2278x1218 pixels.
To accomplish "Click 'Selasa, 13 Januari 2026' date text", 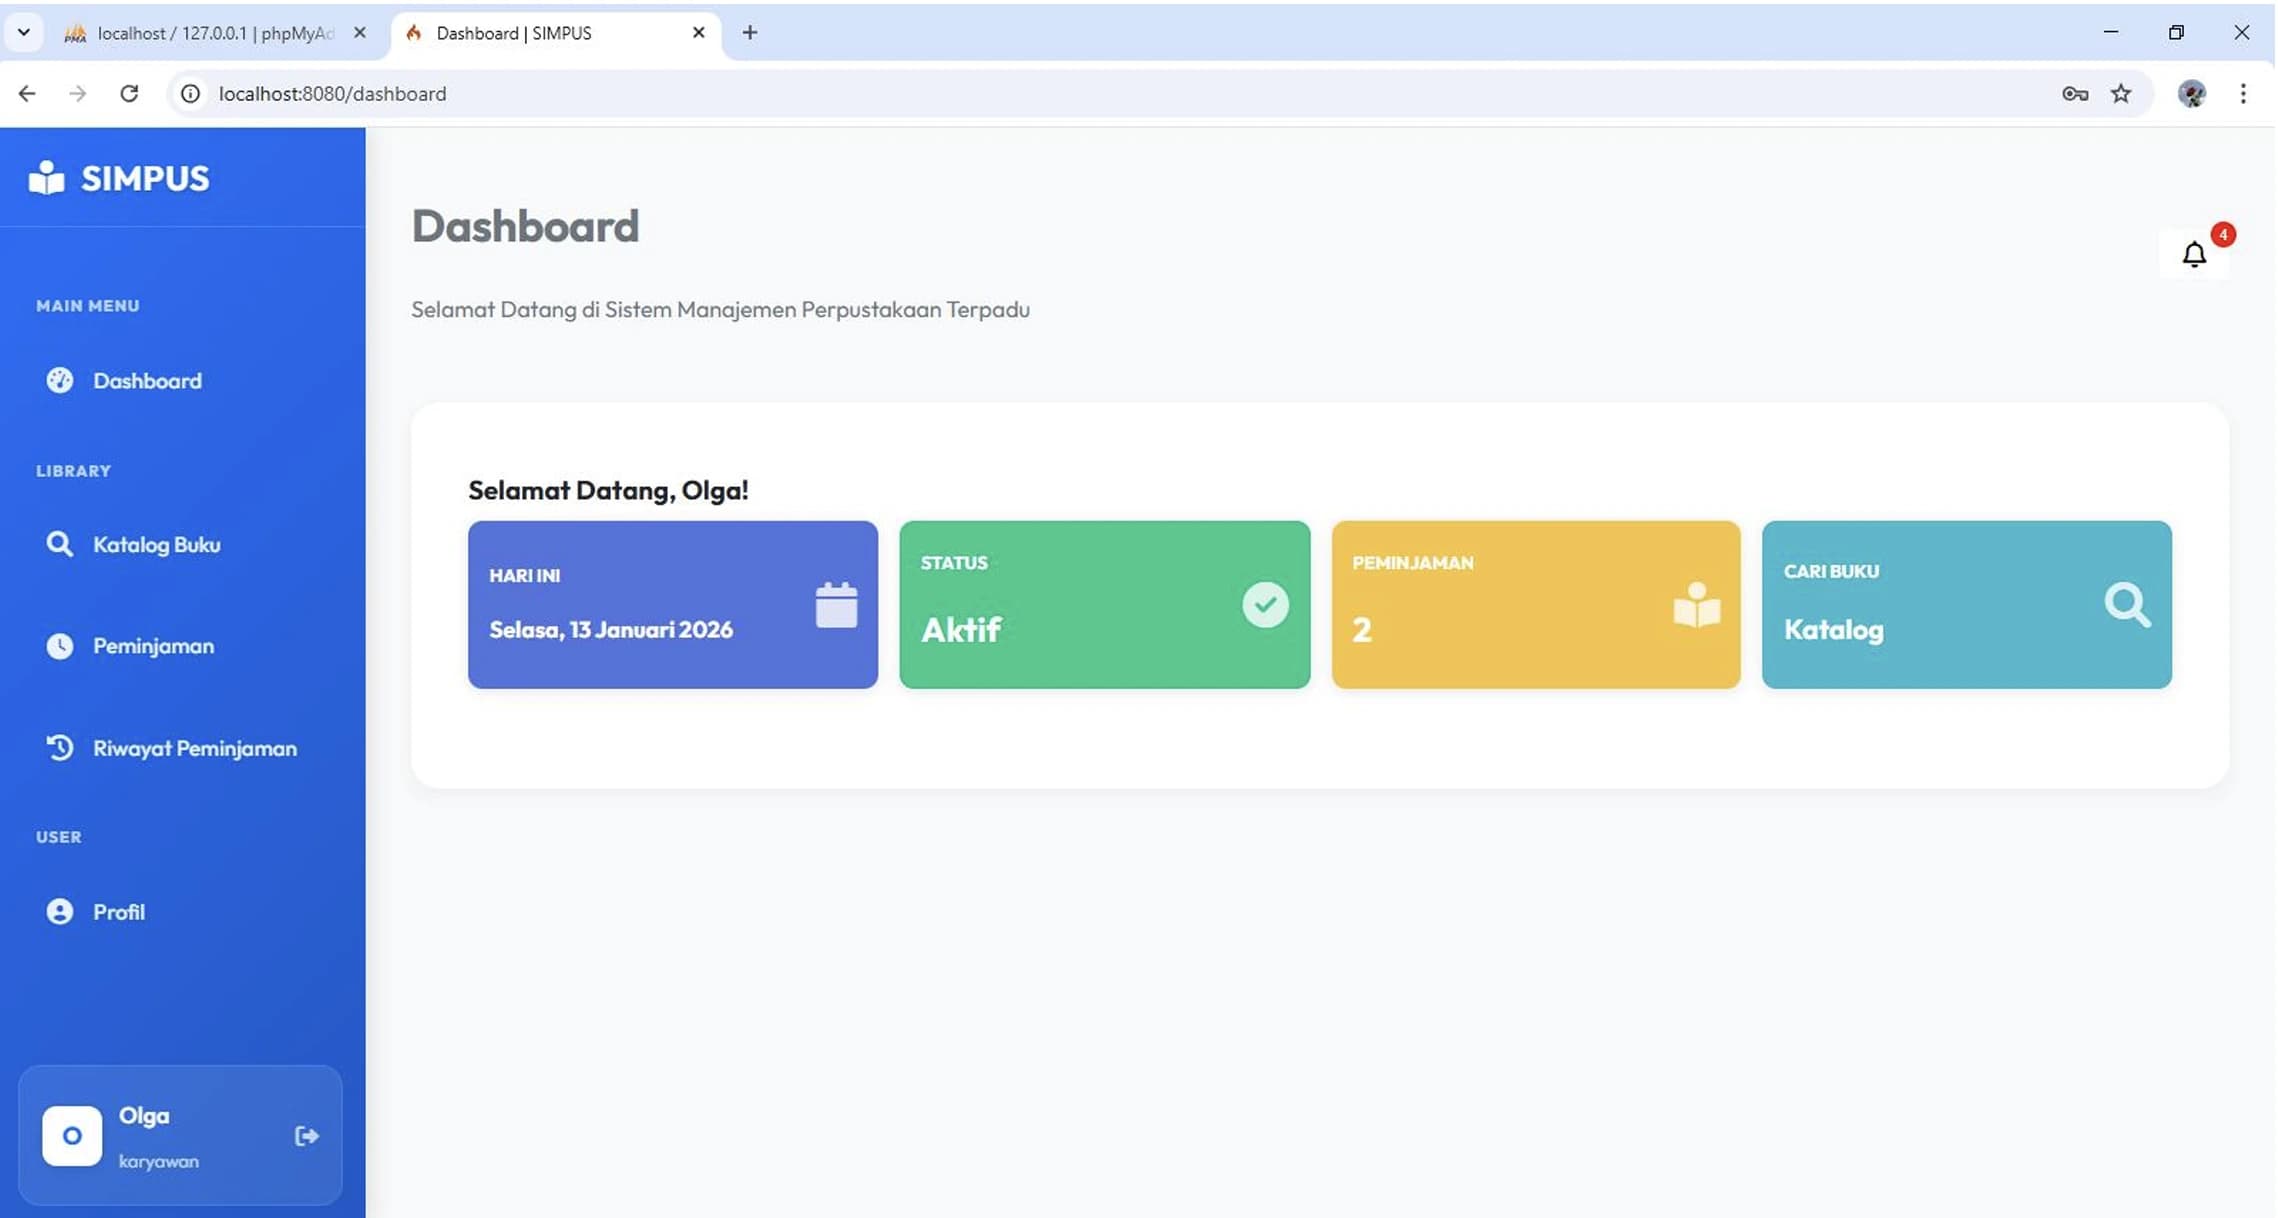I will pyautogui.click(x=611, y=629).
